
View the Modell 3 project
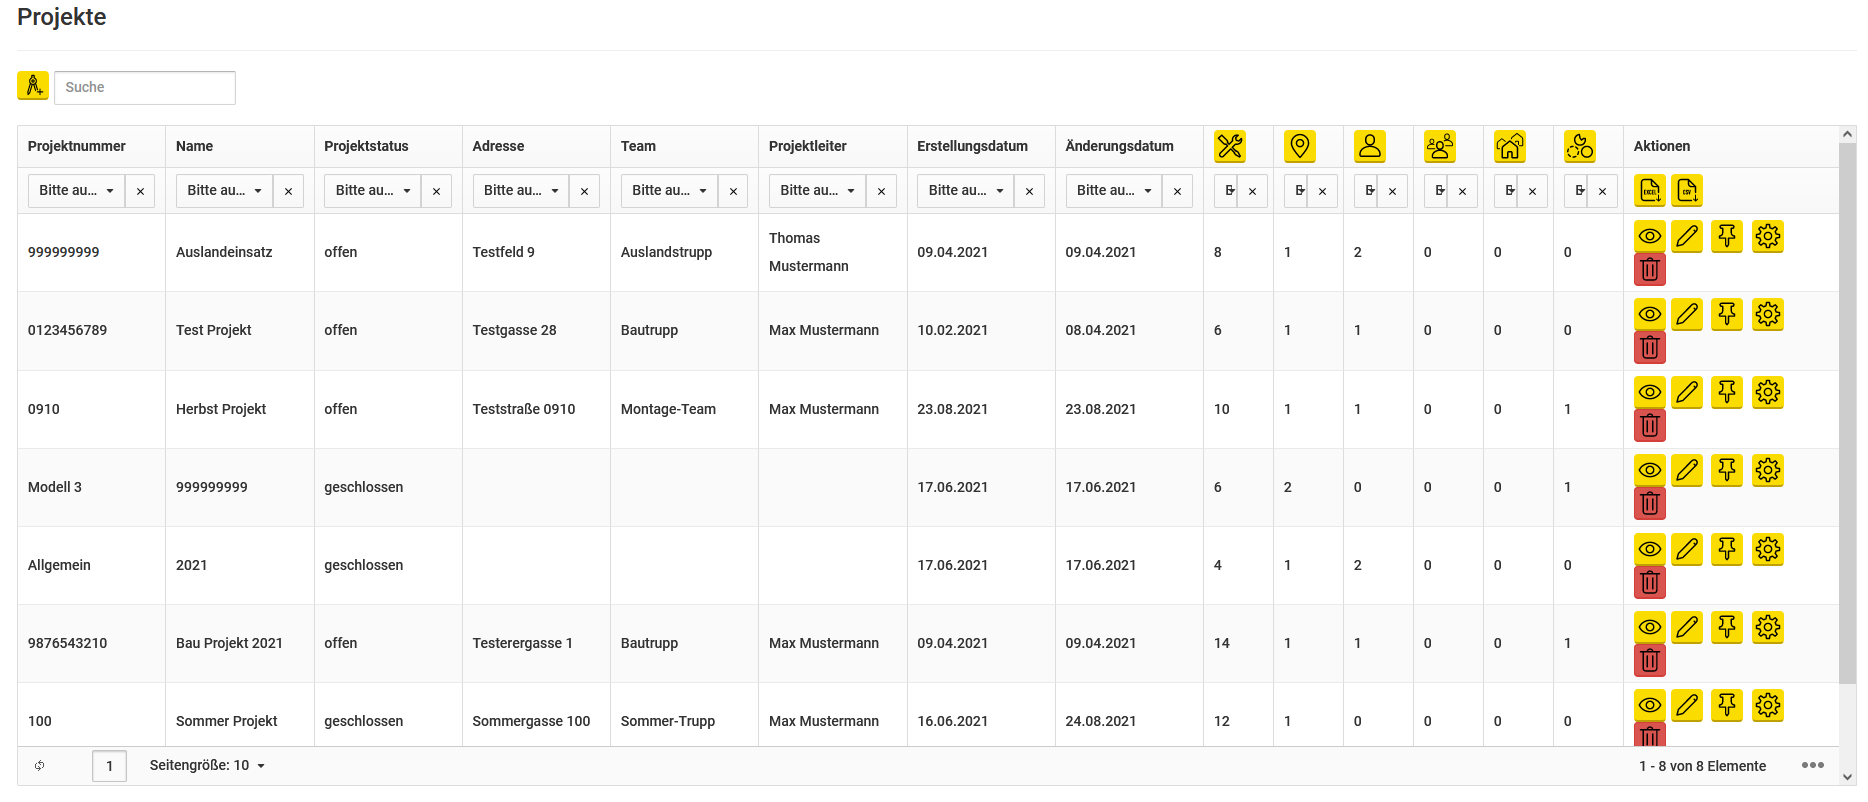(x=1650, y=470)
